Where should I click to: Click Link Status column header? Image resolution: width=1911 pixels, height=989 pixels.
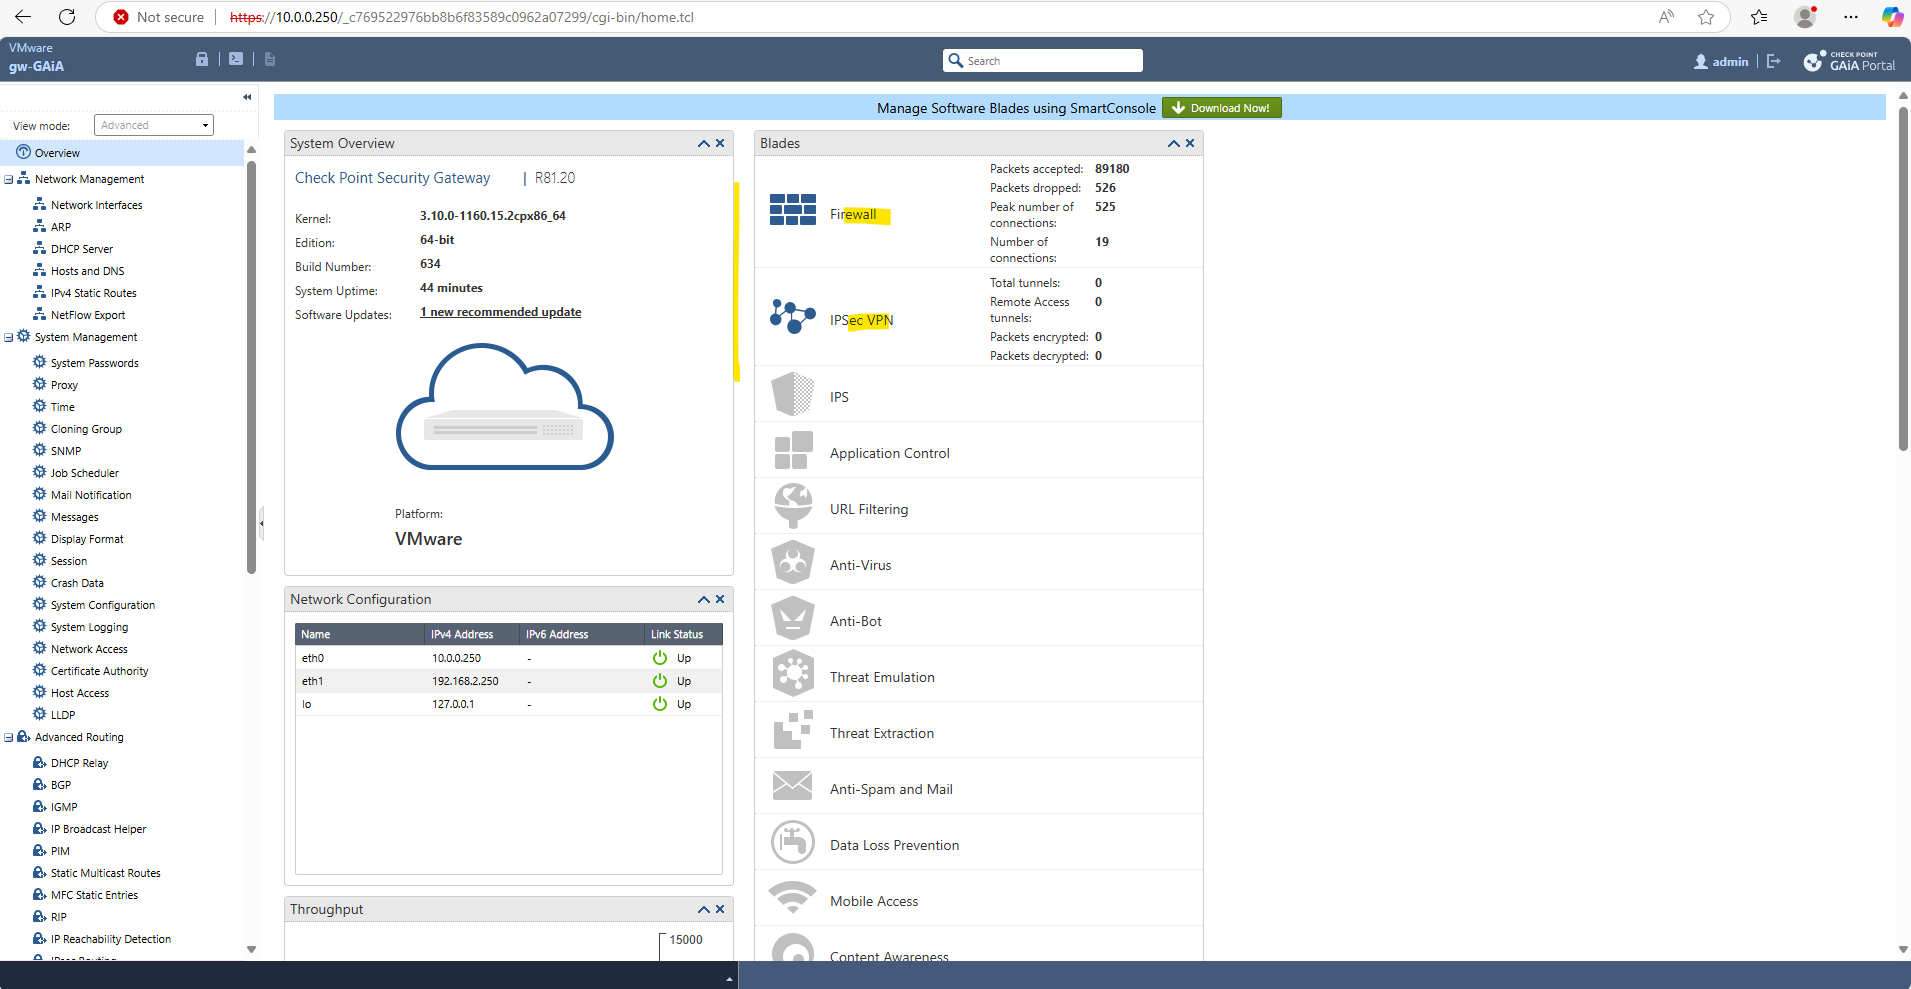[x=683, y=634]
